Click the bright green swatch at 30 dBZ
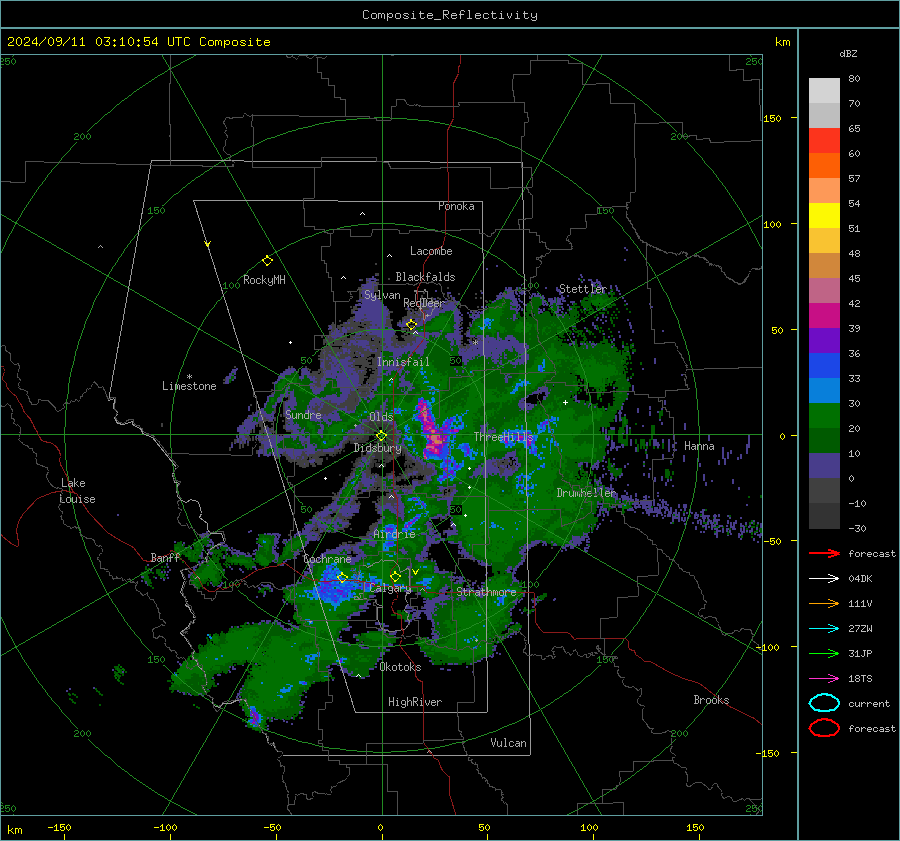 pos(824,416)
